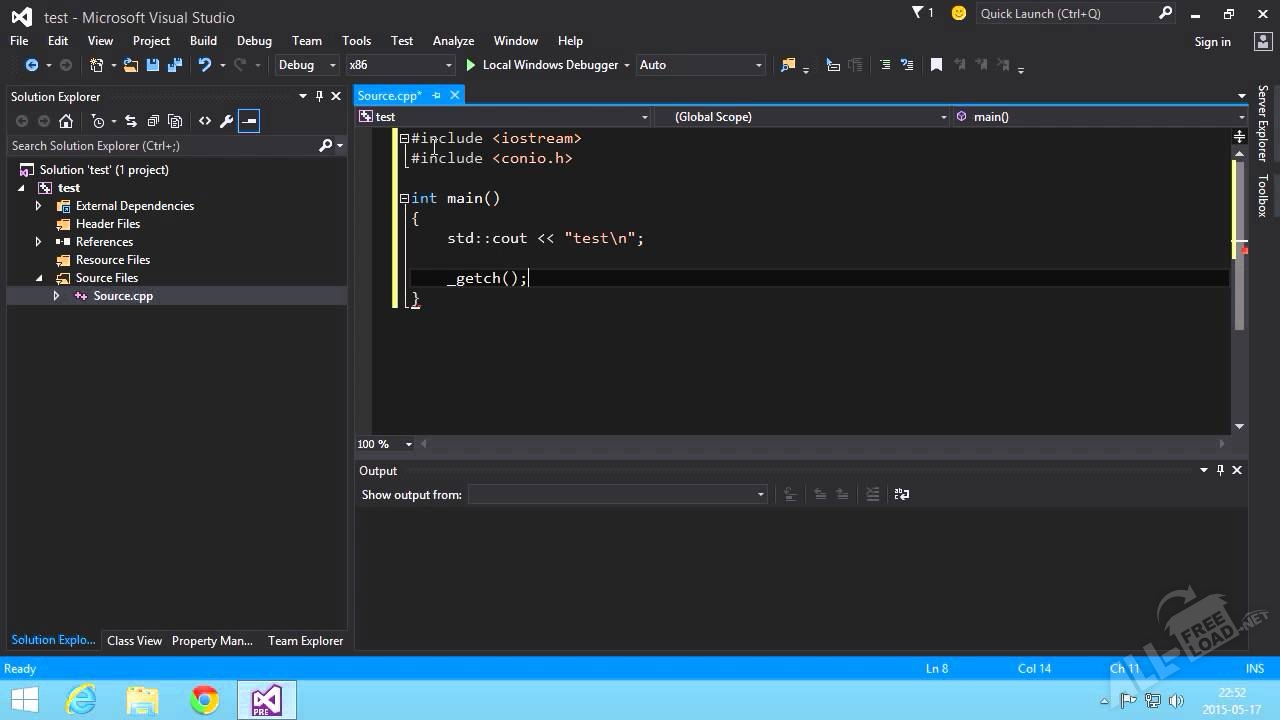Viewport: 1280px width, 720px height.
Task: Open the x86 platform dropdown
Action: point(399,65)
